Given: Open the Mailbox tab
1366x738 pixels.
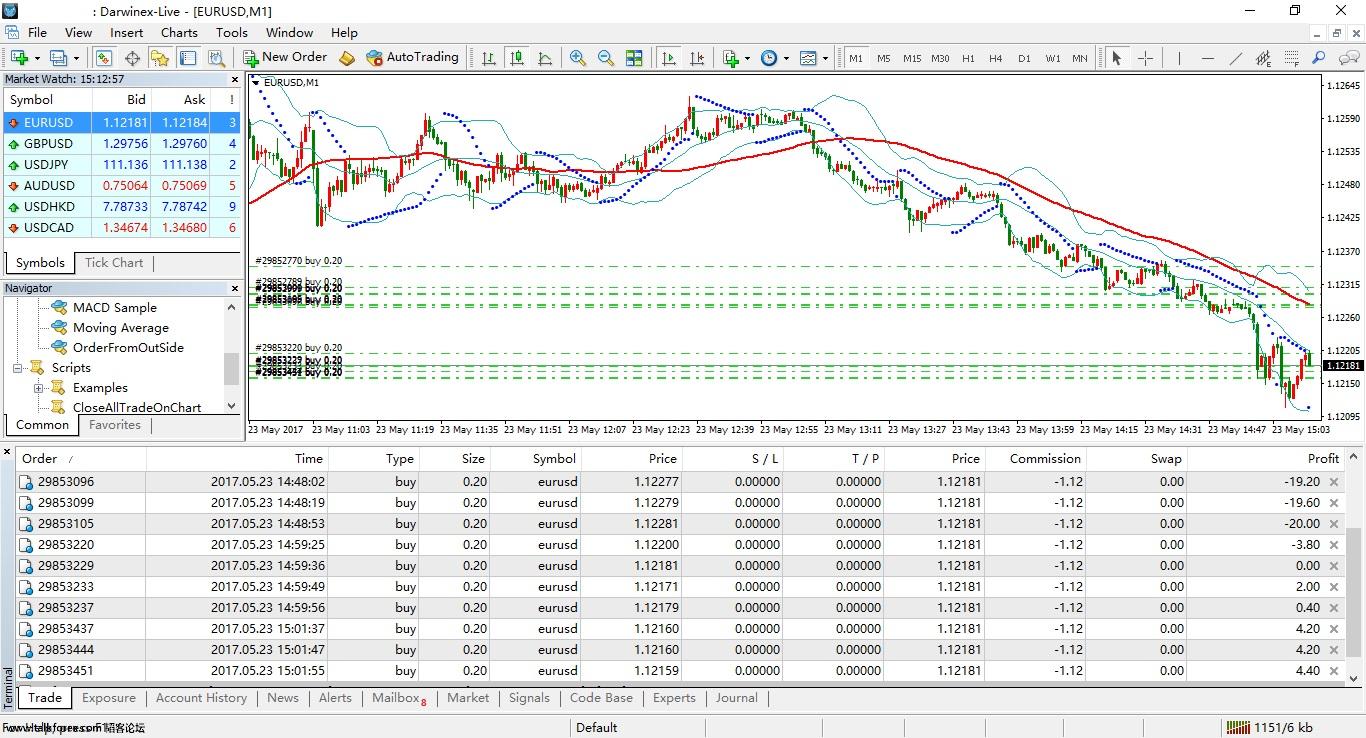Looking at the screenshot, I should 398,698.
